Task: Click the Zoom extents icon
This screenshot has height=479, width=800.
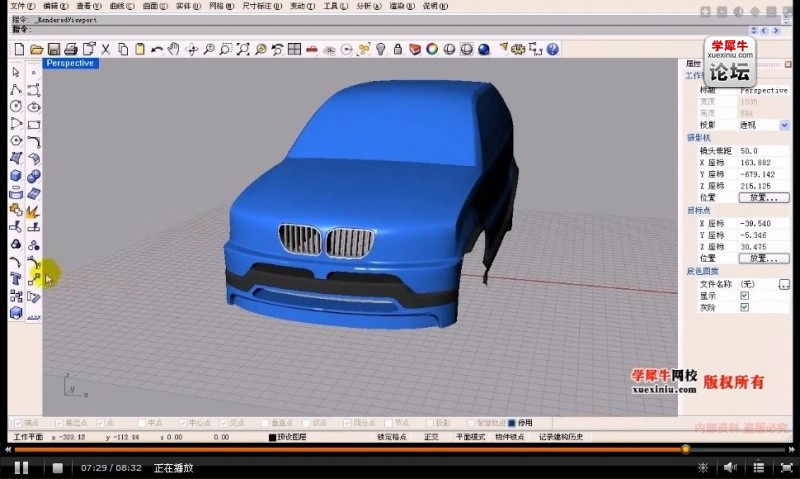Action: tap(243, 49)
